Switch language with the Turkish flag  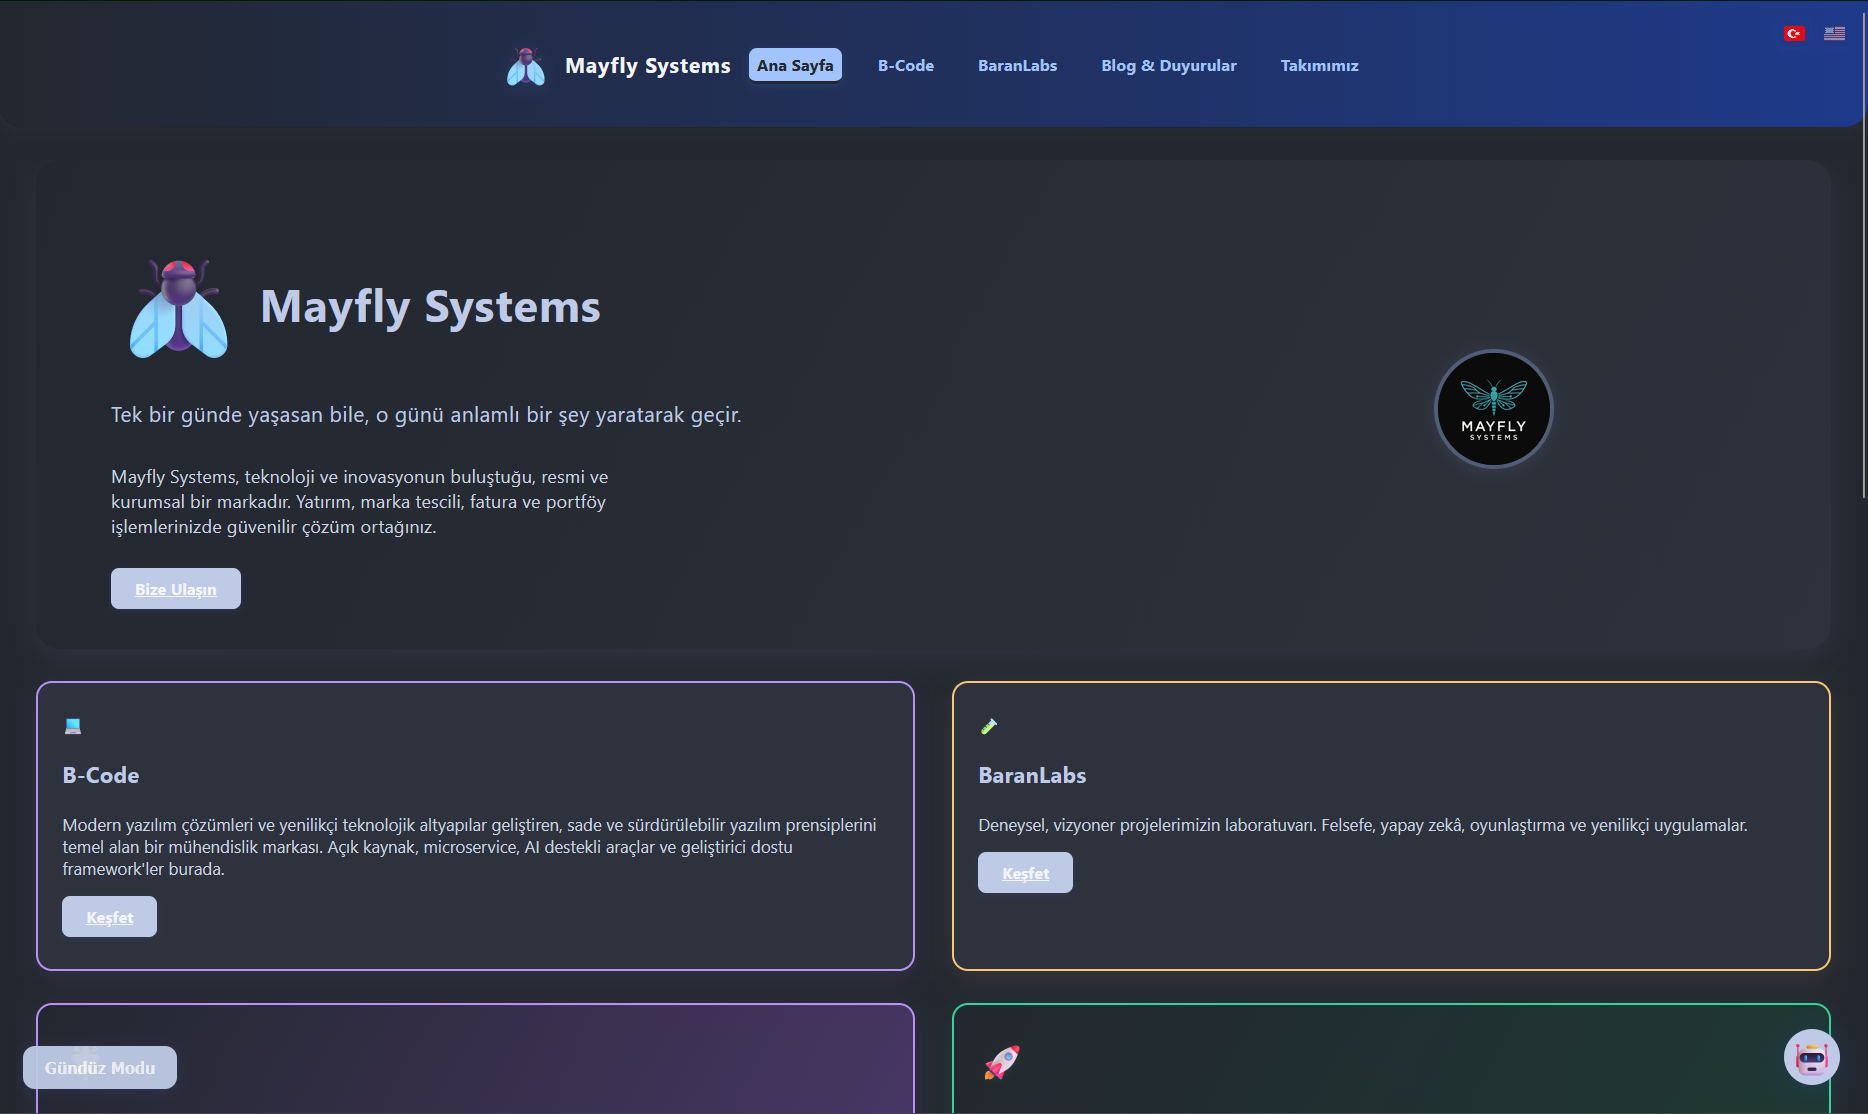(x=1794, y=34)
